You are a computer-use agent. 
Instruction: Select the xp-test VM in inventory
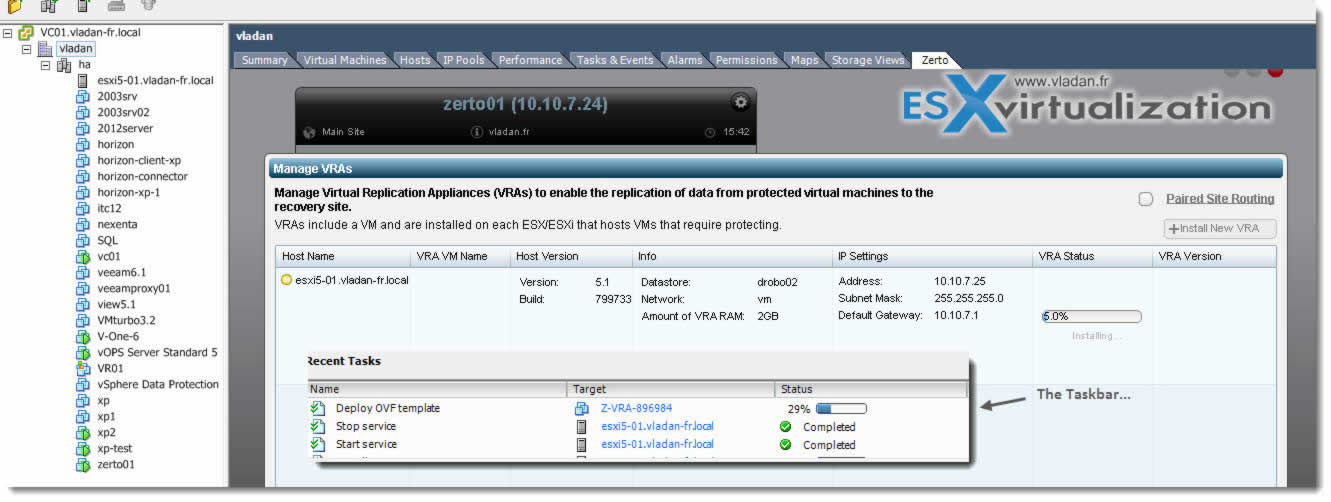pos(114,449)
